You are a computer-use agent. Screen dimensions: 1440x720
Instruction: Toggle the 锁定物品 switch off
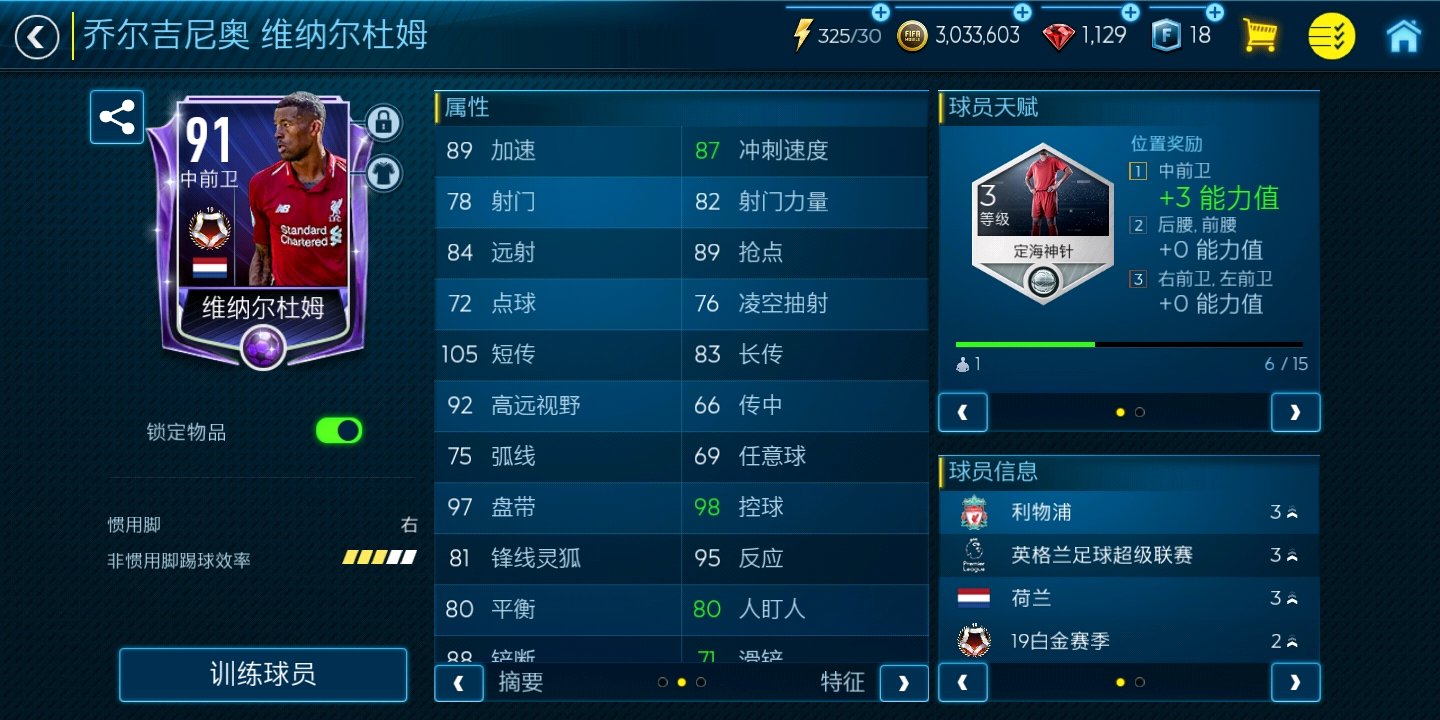coord(339,431)
